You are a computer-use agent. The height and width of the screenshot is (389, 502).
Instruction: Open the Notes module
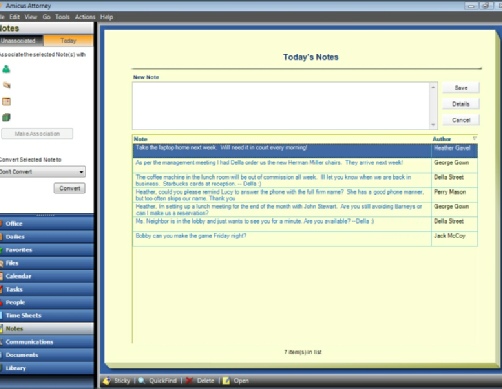(x=47, y=329)
